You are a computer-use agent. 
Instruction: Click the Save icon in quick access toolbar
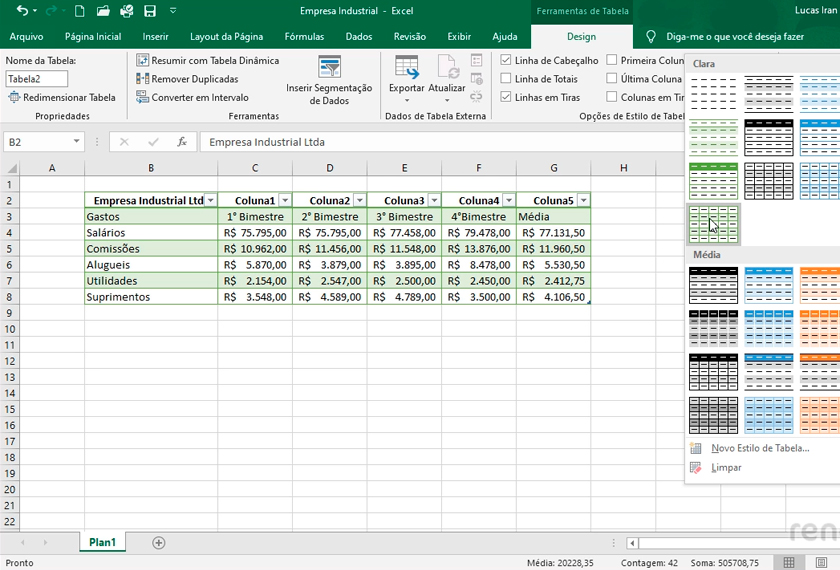(150, 11)
